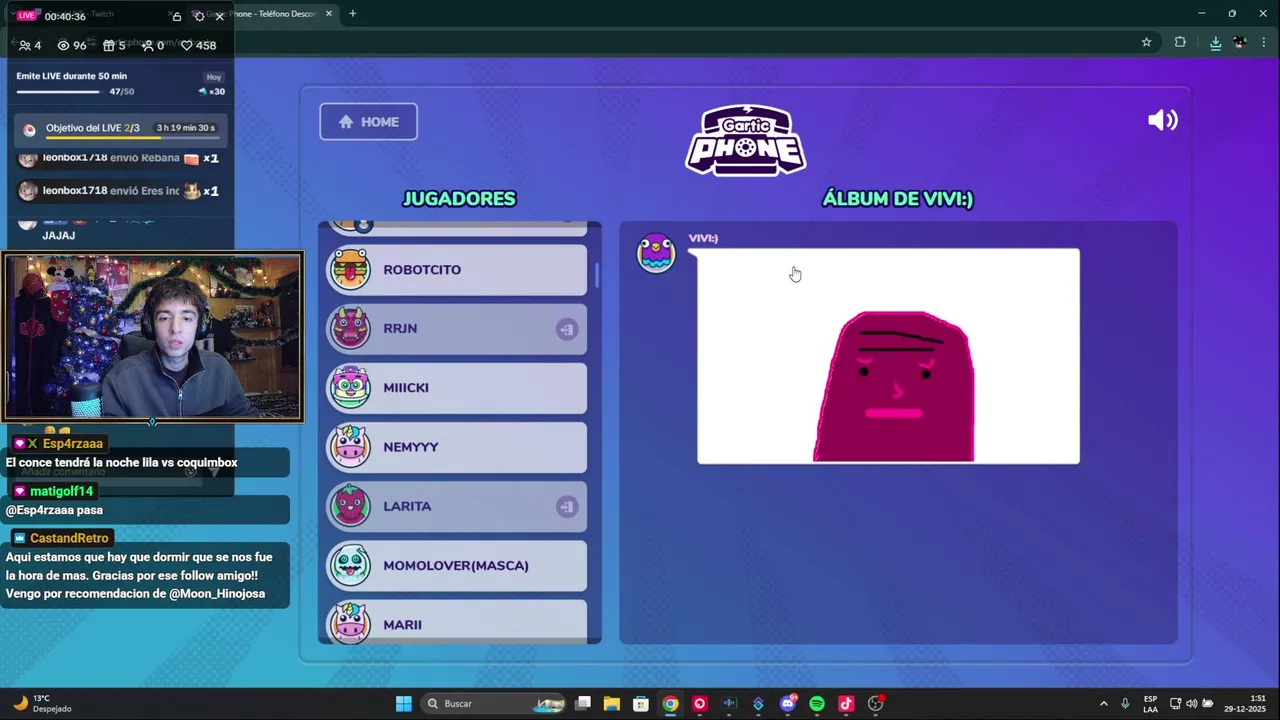The image size is (1280, 720).
Task: Select NEMYYY's unicorn avatar
Action: pos(350,447)
